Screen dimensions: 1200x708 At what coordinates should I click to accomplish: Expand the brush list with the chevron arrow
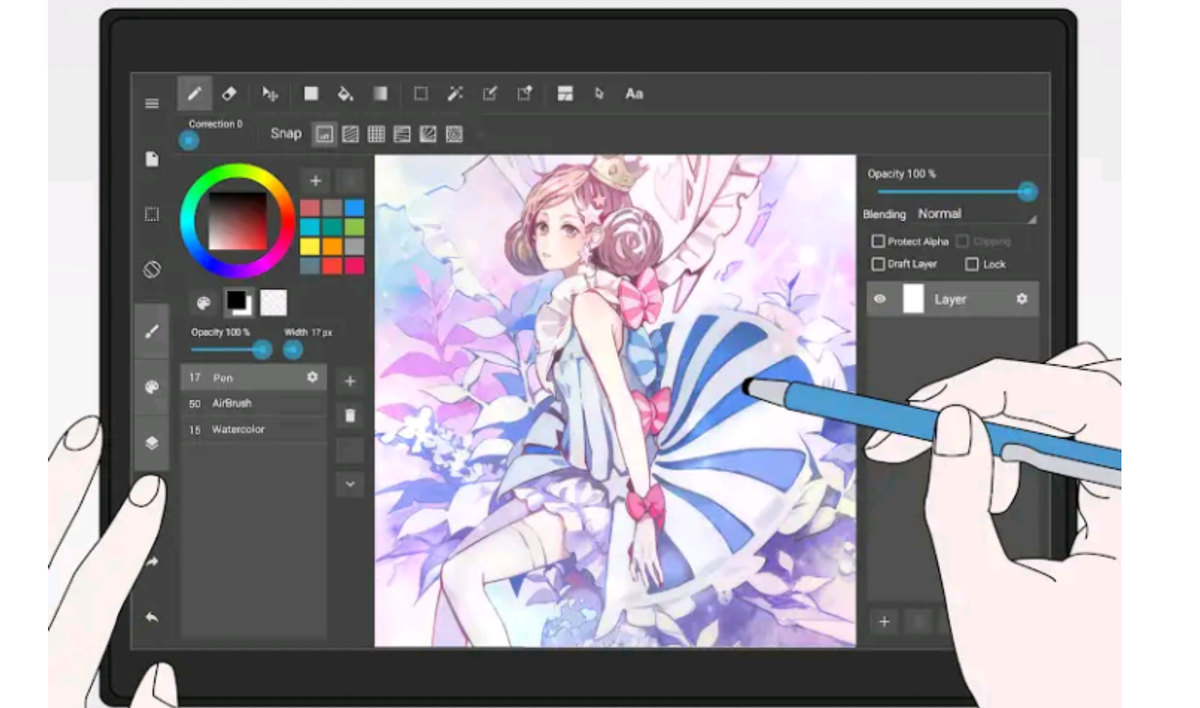[349, 484]
